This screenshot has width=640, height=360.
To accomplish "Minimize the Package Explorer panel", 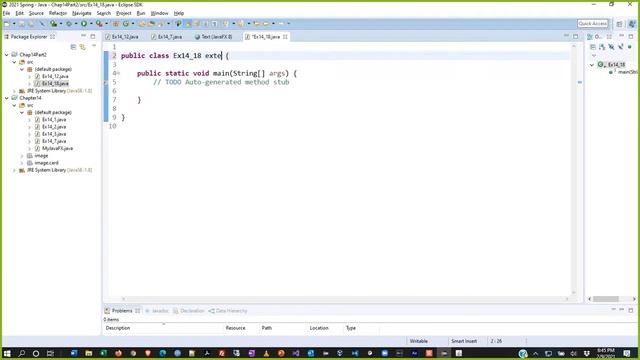I will pos(84,36).
